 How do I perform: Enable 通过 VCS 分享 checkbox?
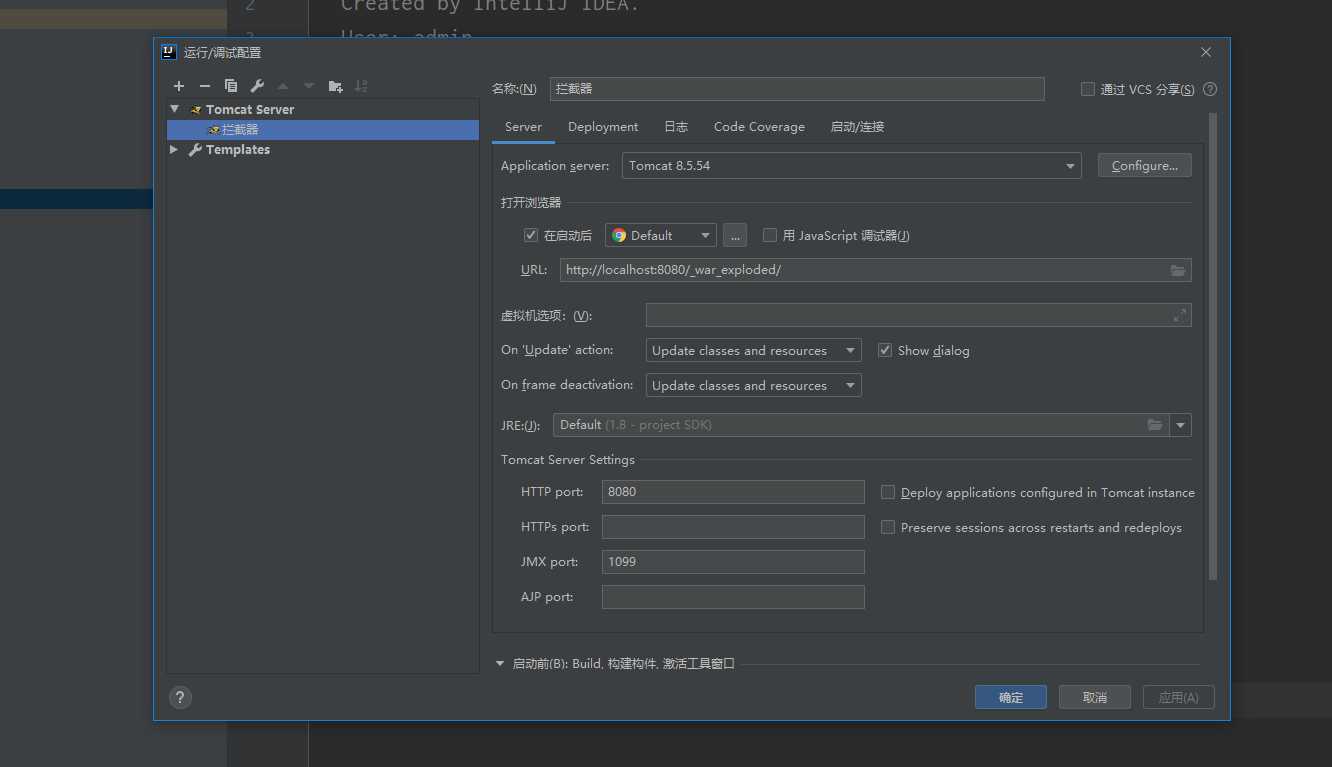pyautogui.click(x=1088, y=89)
